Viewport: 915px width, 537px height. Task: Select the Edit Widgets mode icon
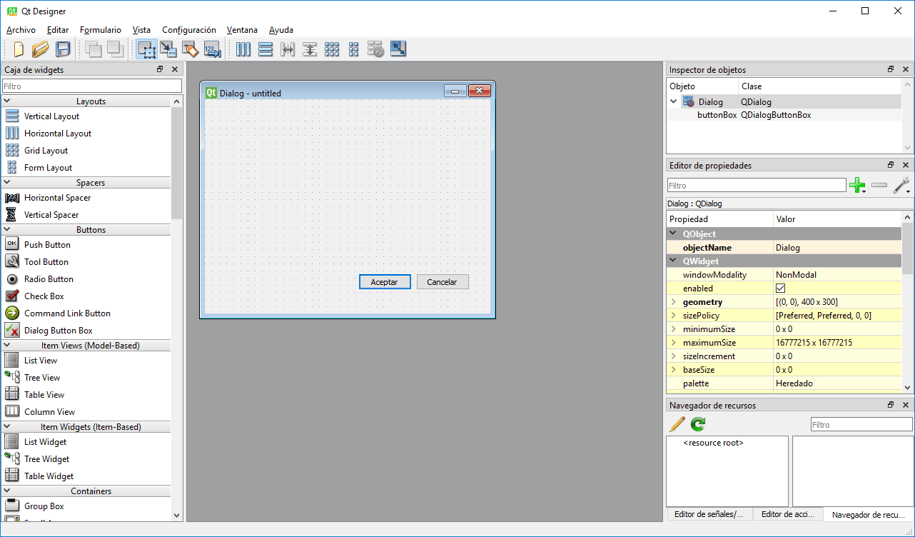pyautogui.click(x=146, y=50)
